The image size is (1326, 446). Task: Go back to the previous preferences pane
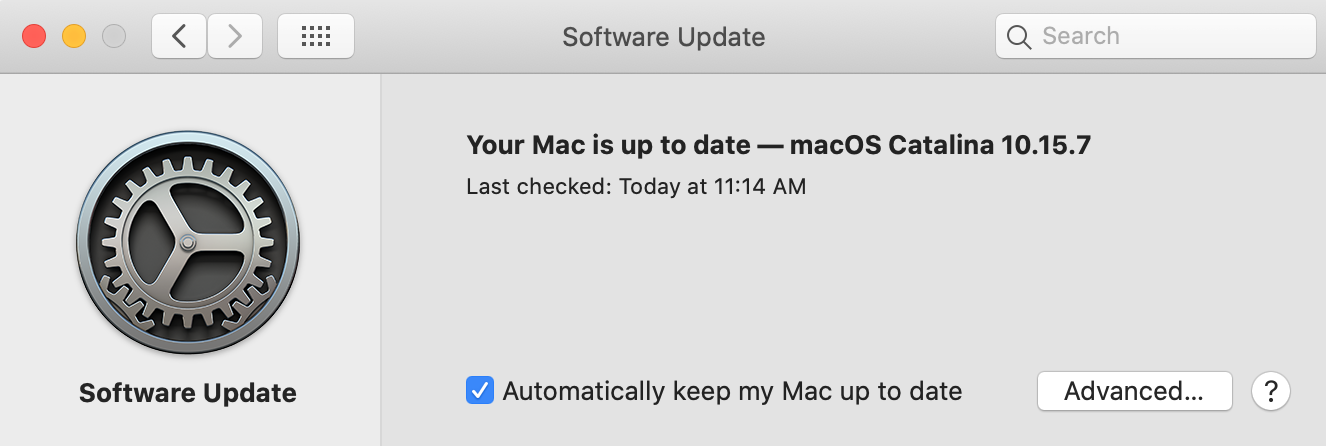(179, 37)
